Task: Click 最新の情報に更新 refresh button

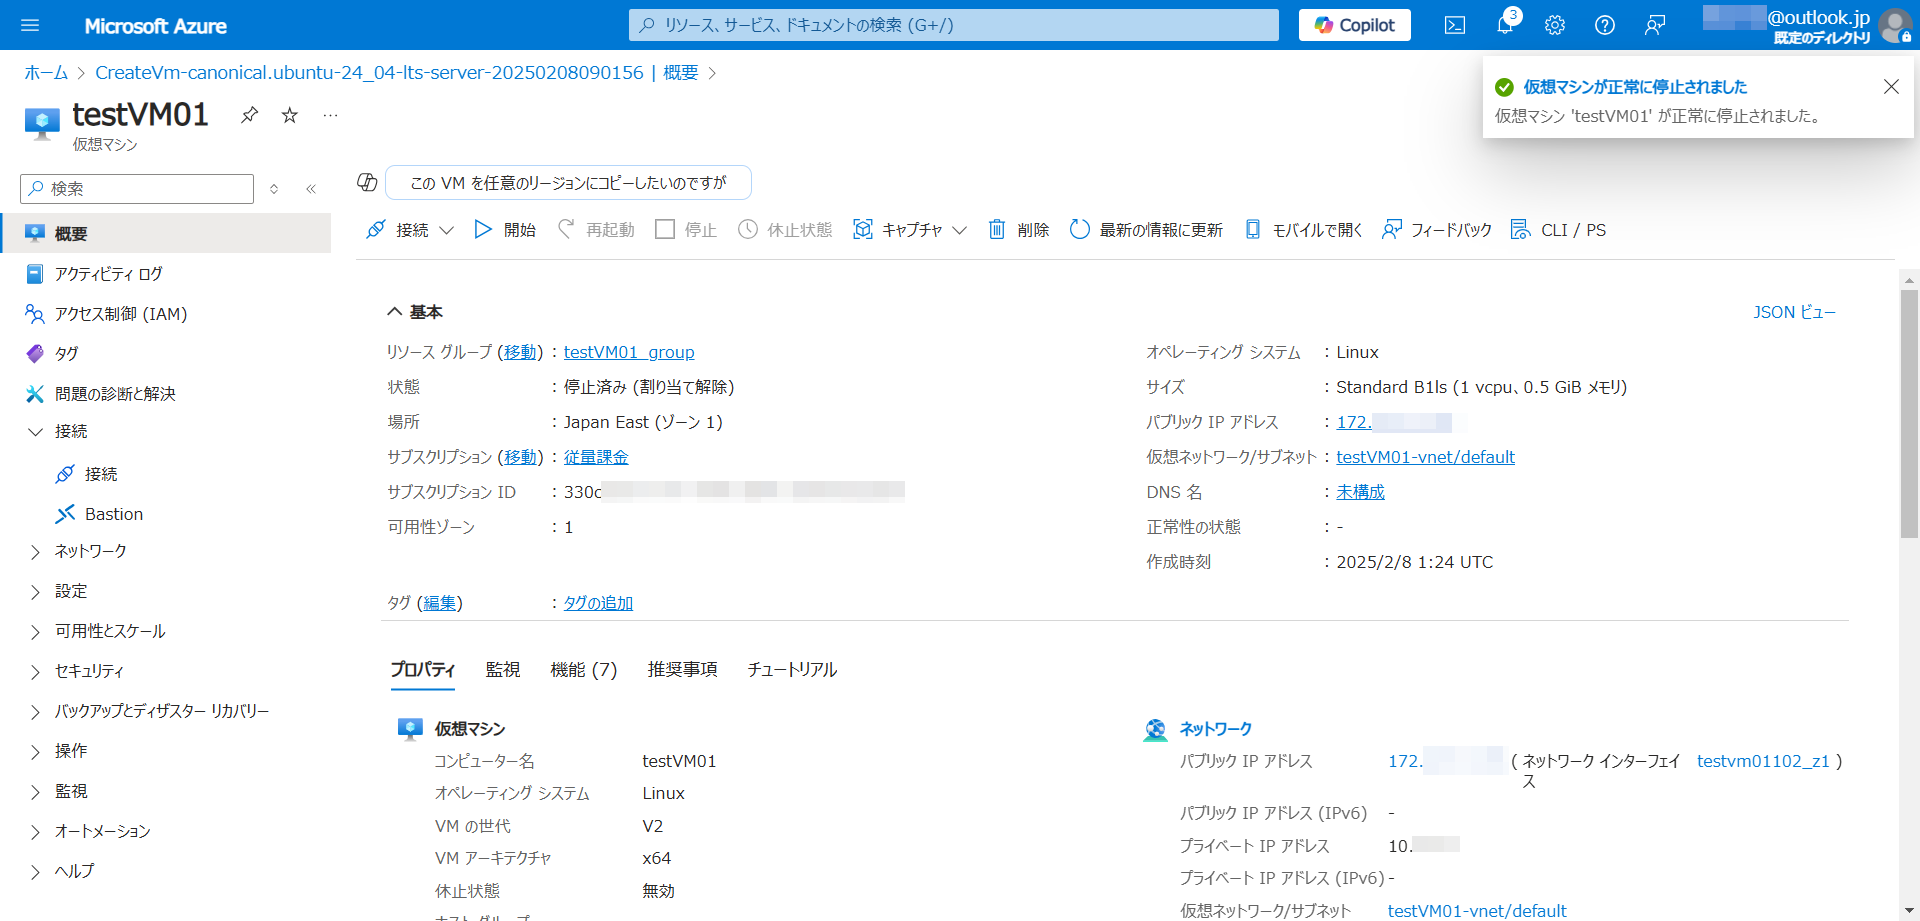Action: (x=1146, y=230)
